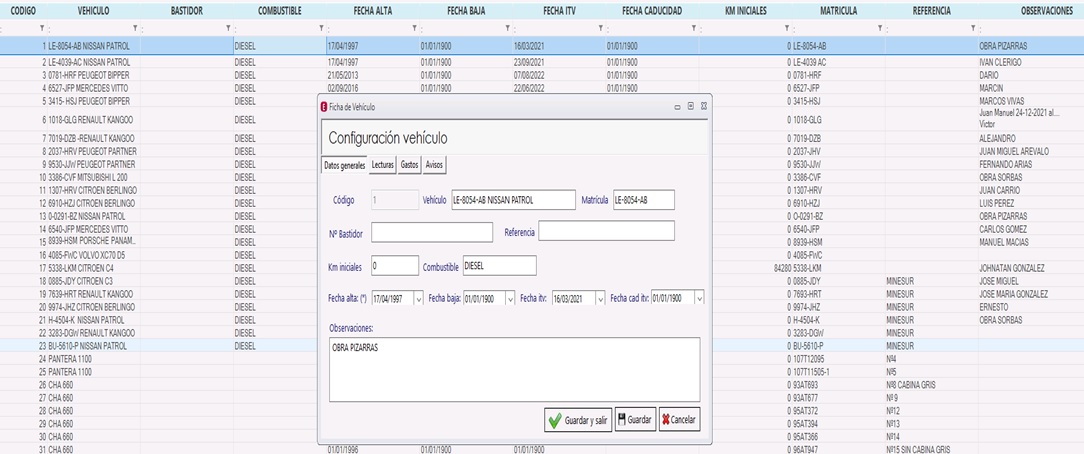Screen dimensions: 1084x454
Task: Maximize the Ficha de Vehículo dialog
Action: (690, 106)
